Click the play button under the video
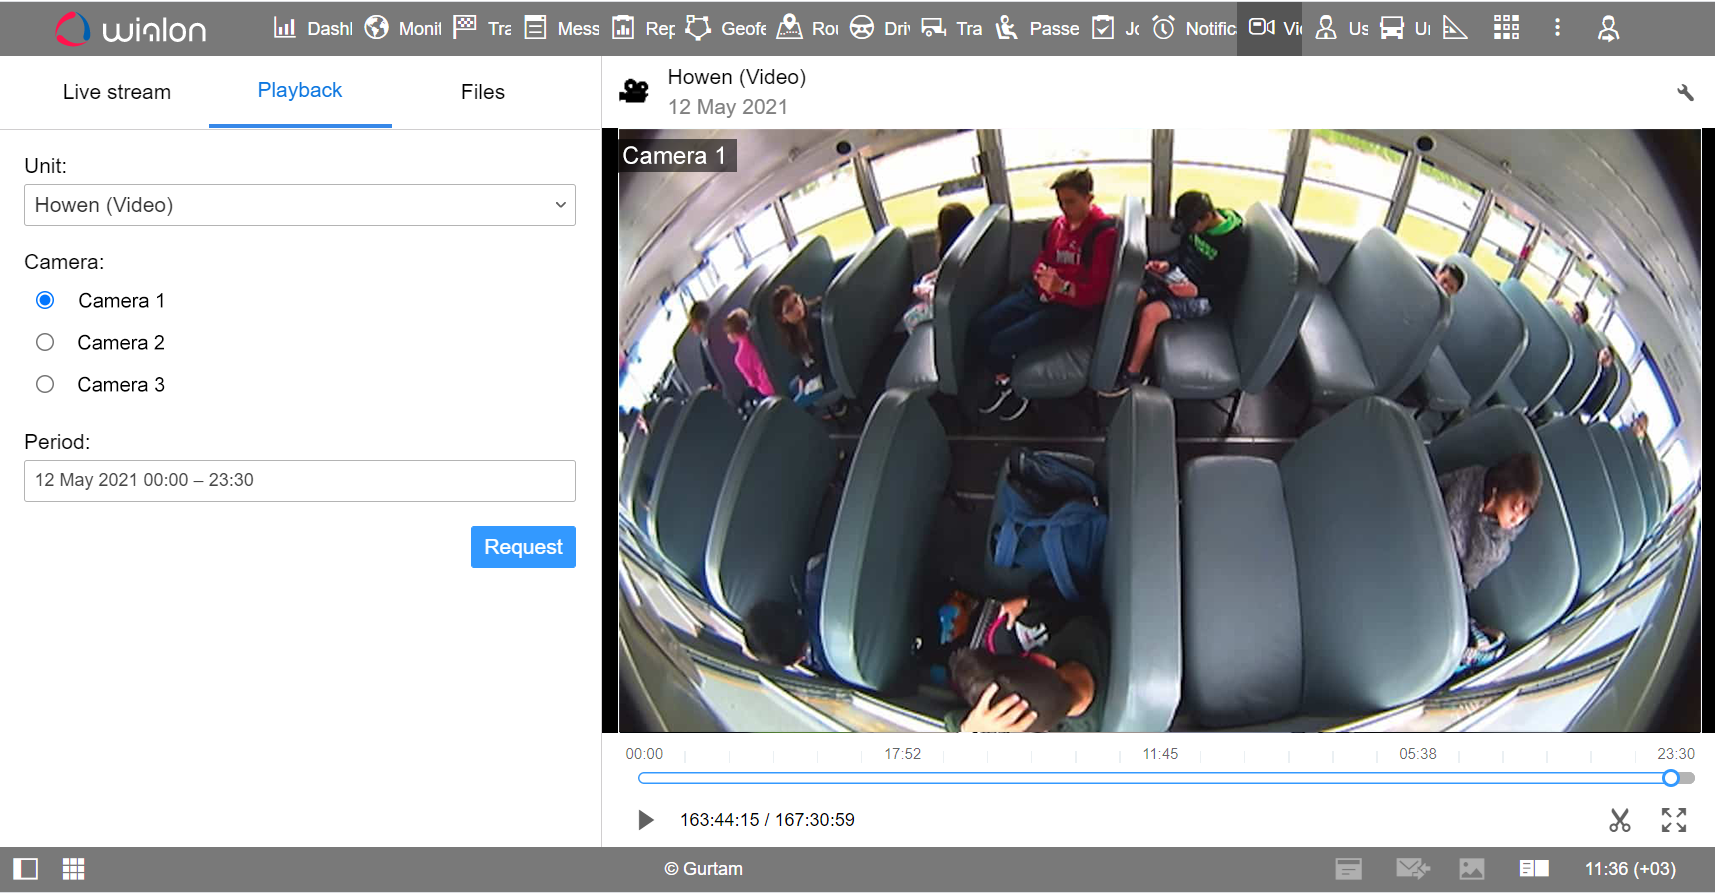 point(645,820)
